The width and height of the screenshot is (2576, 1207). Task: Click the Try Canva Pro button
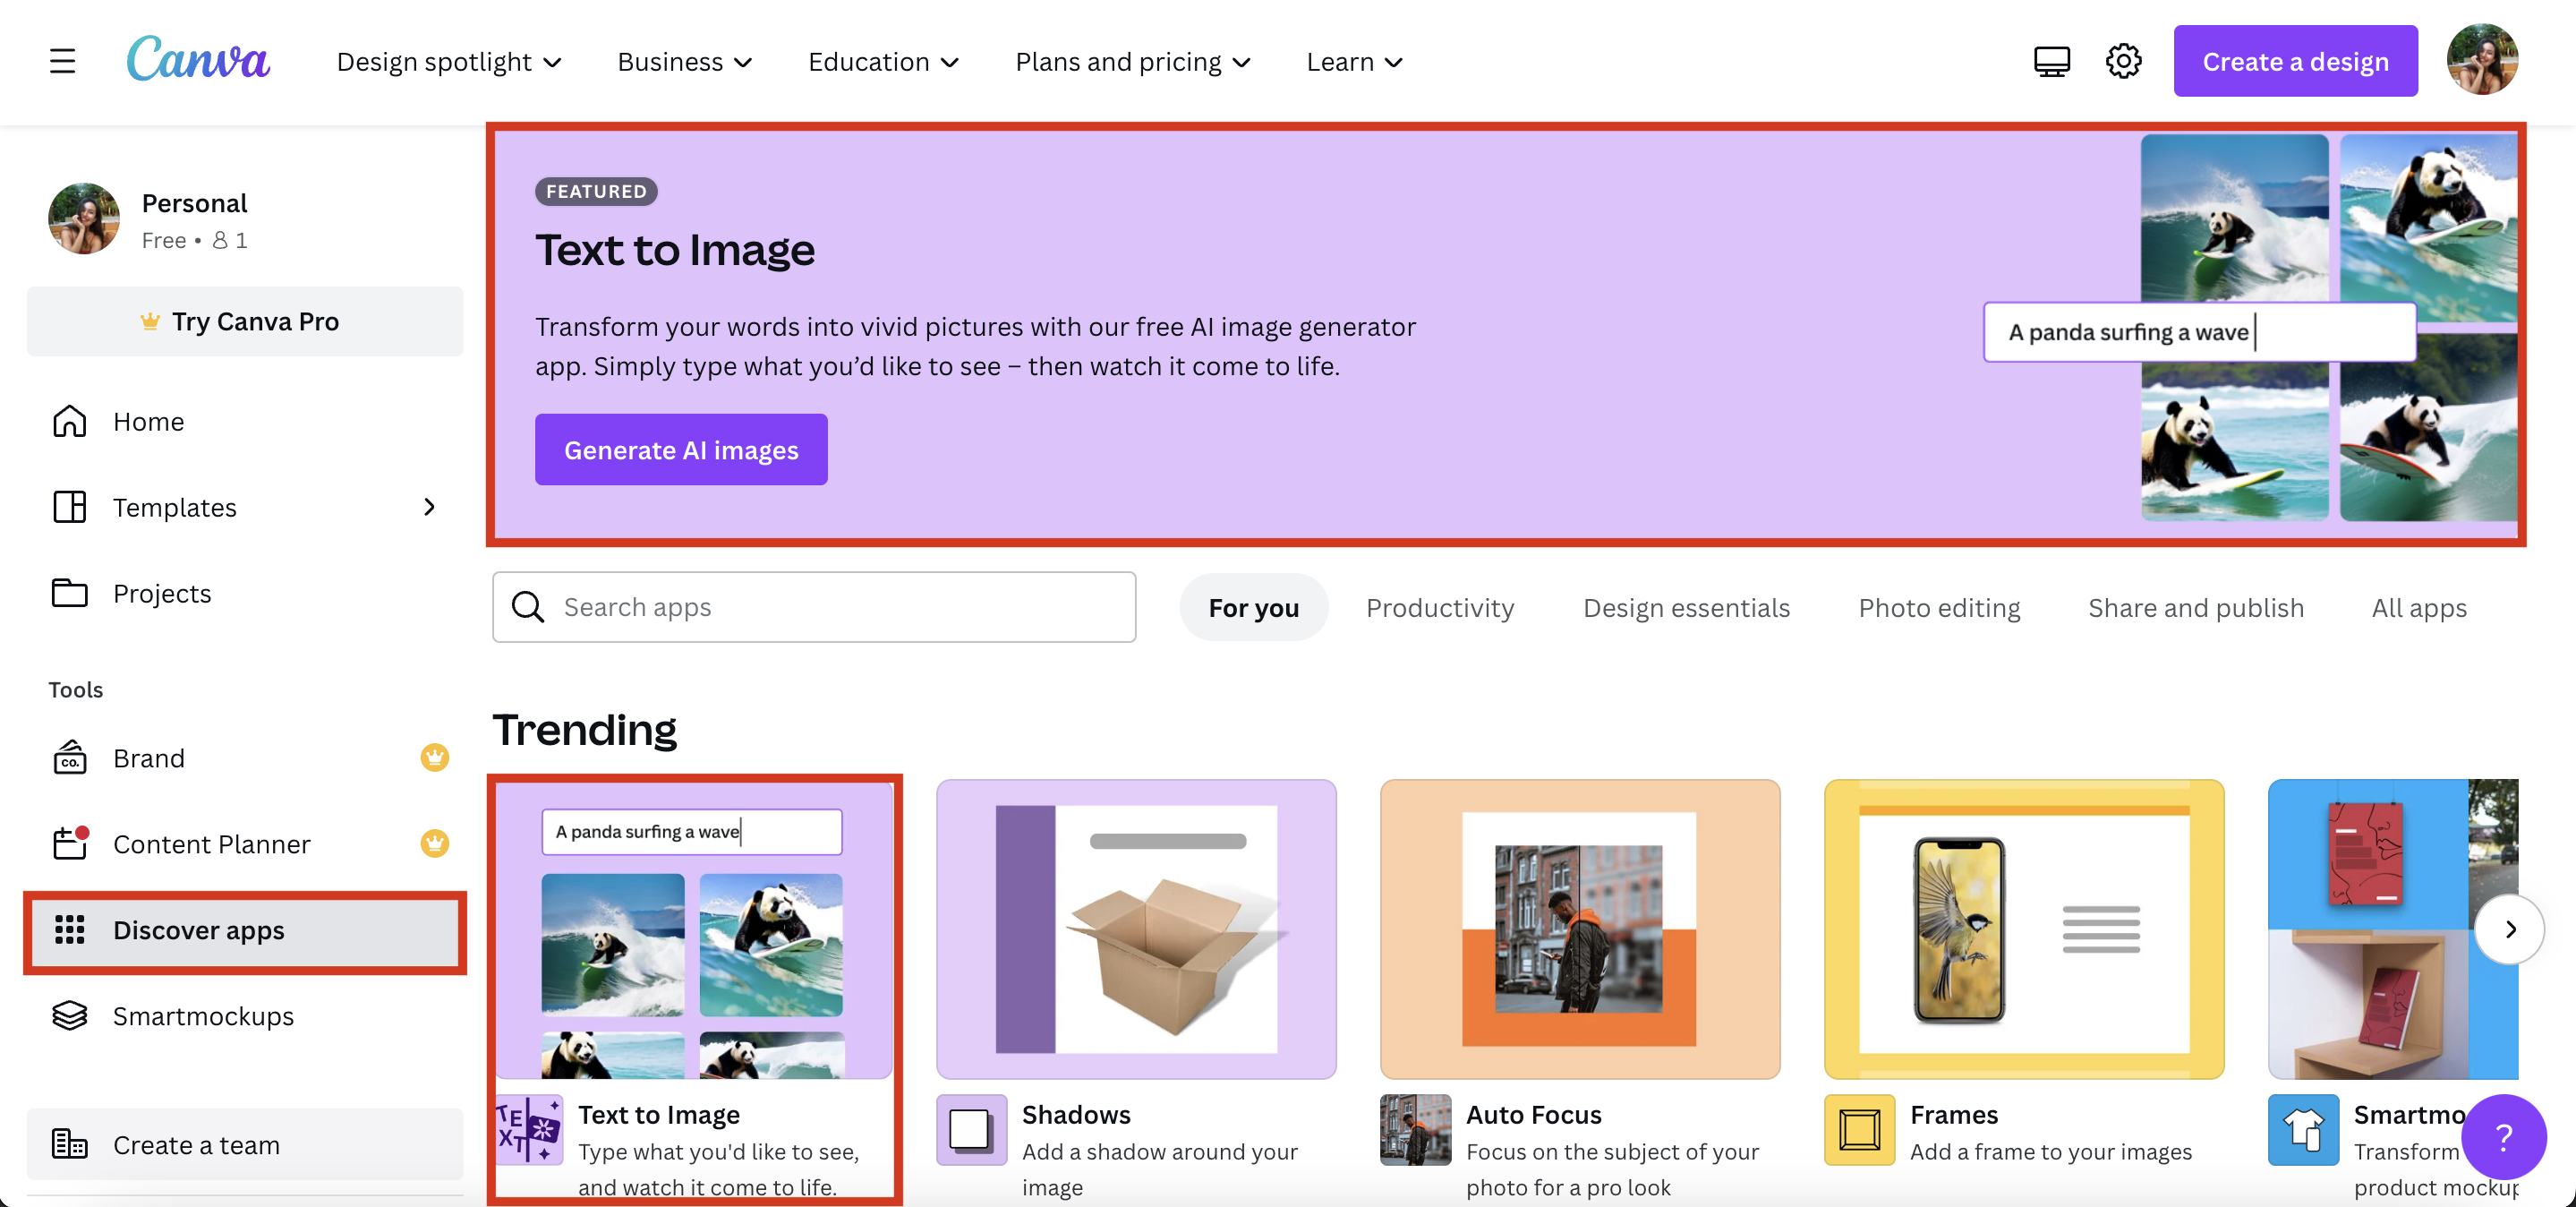click(x=245, y=321)
